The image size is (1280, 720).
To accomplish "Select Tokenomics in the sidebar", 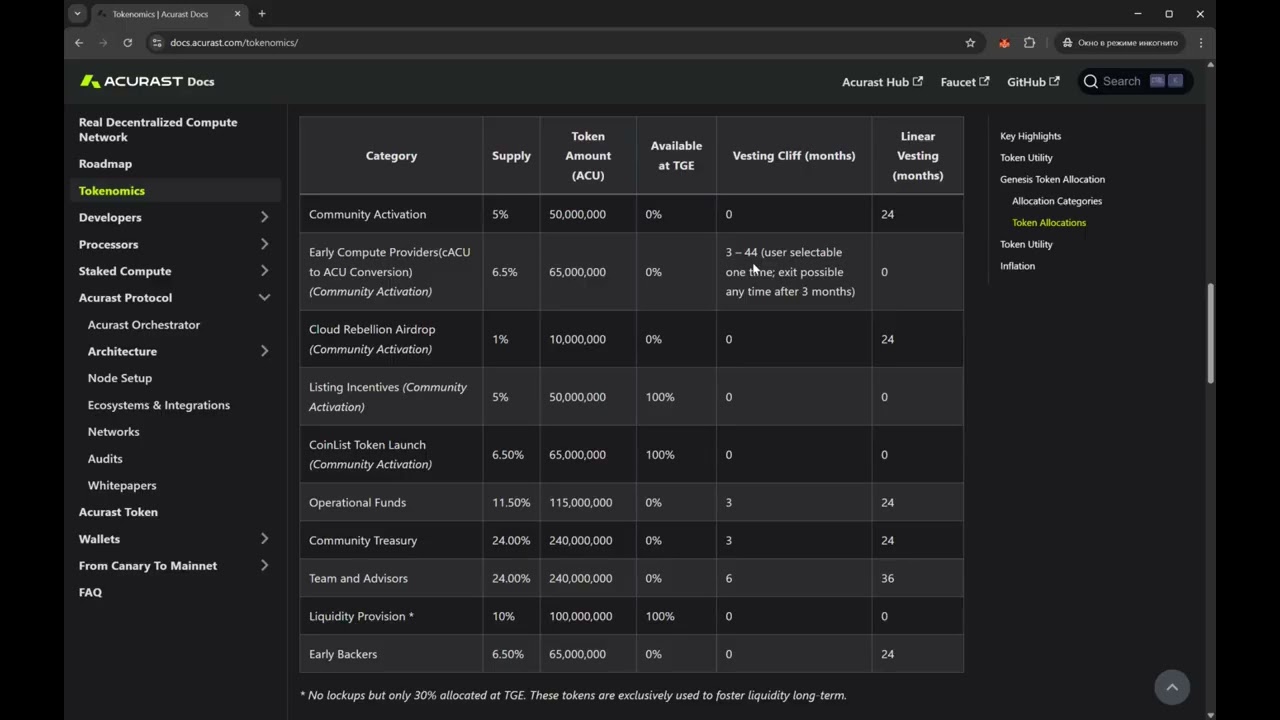I will 112,191.
